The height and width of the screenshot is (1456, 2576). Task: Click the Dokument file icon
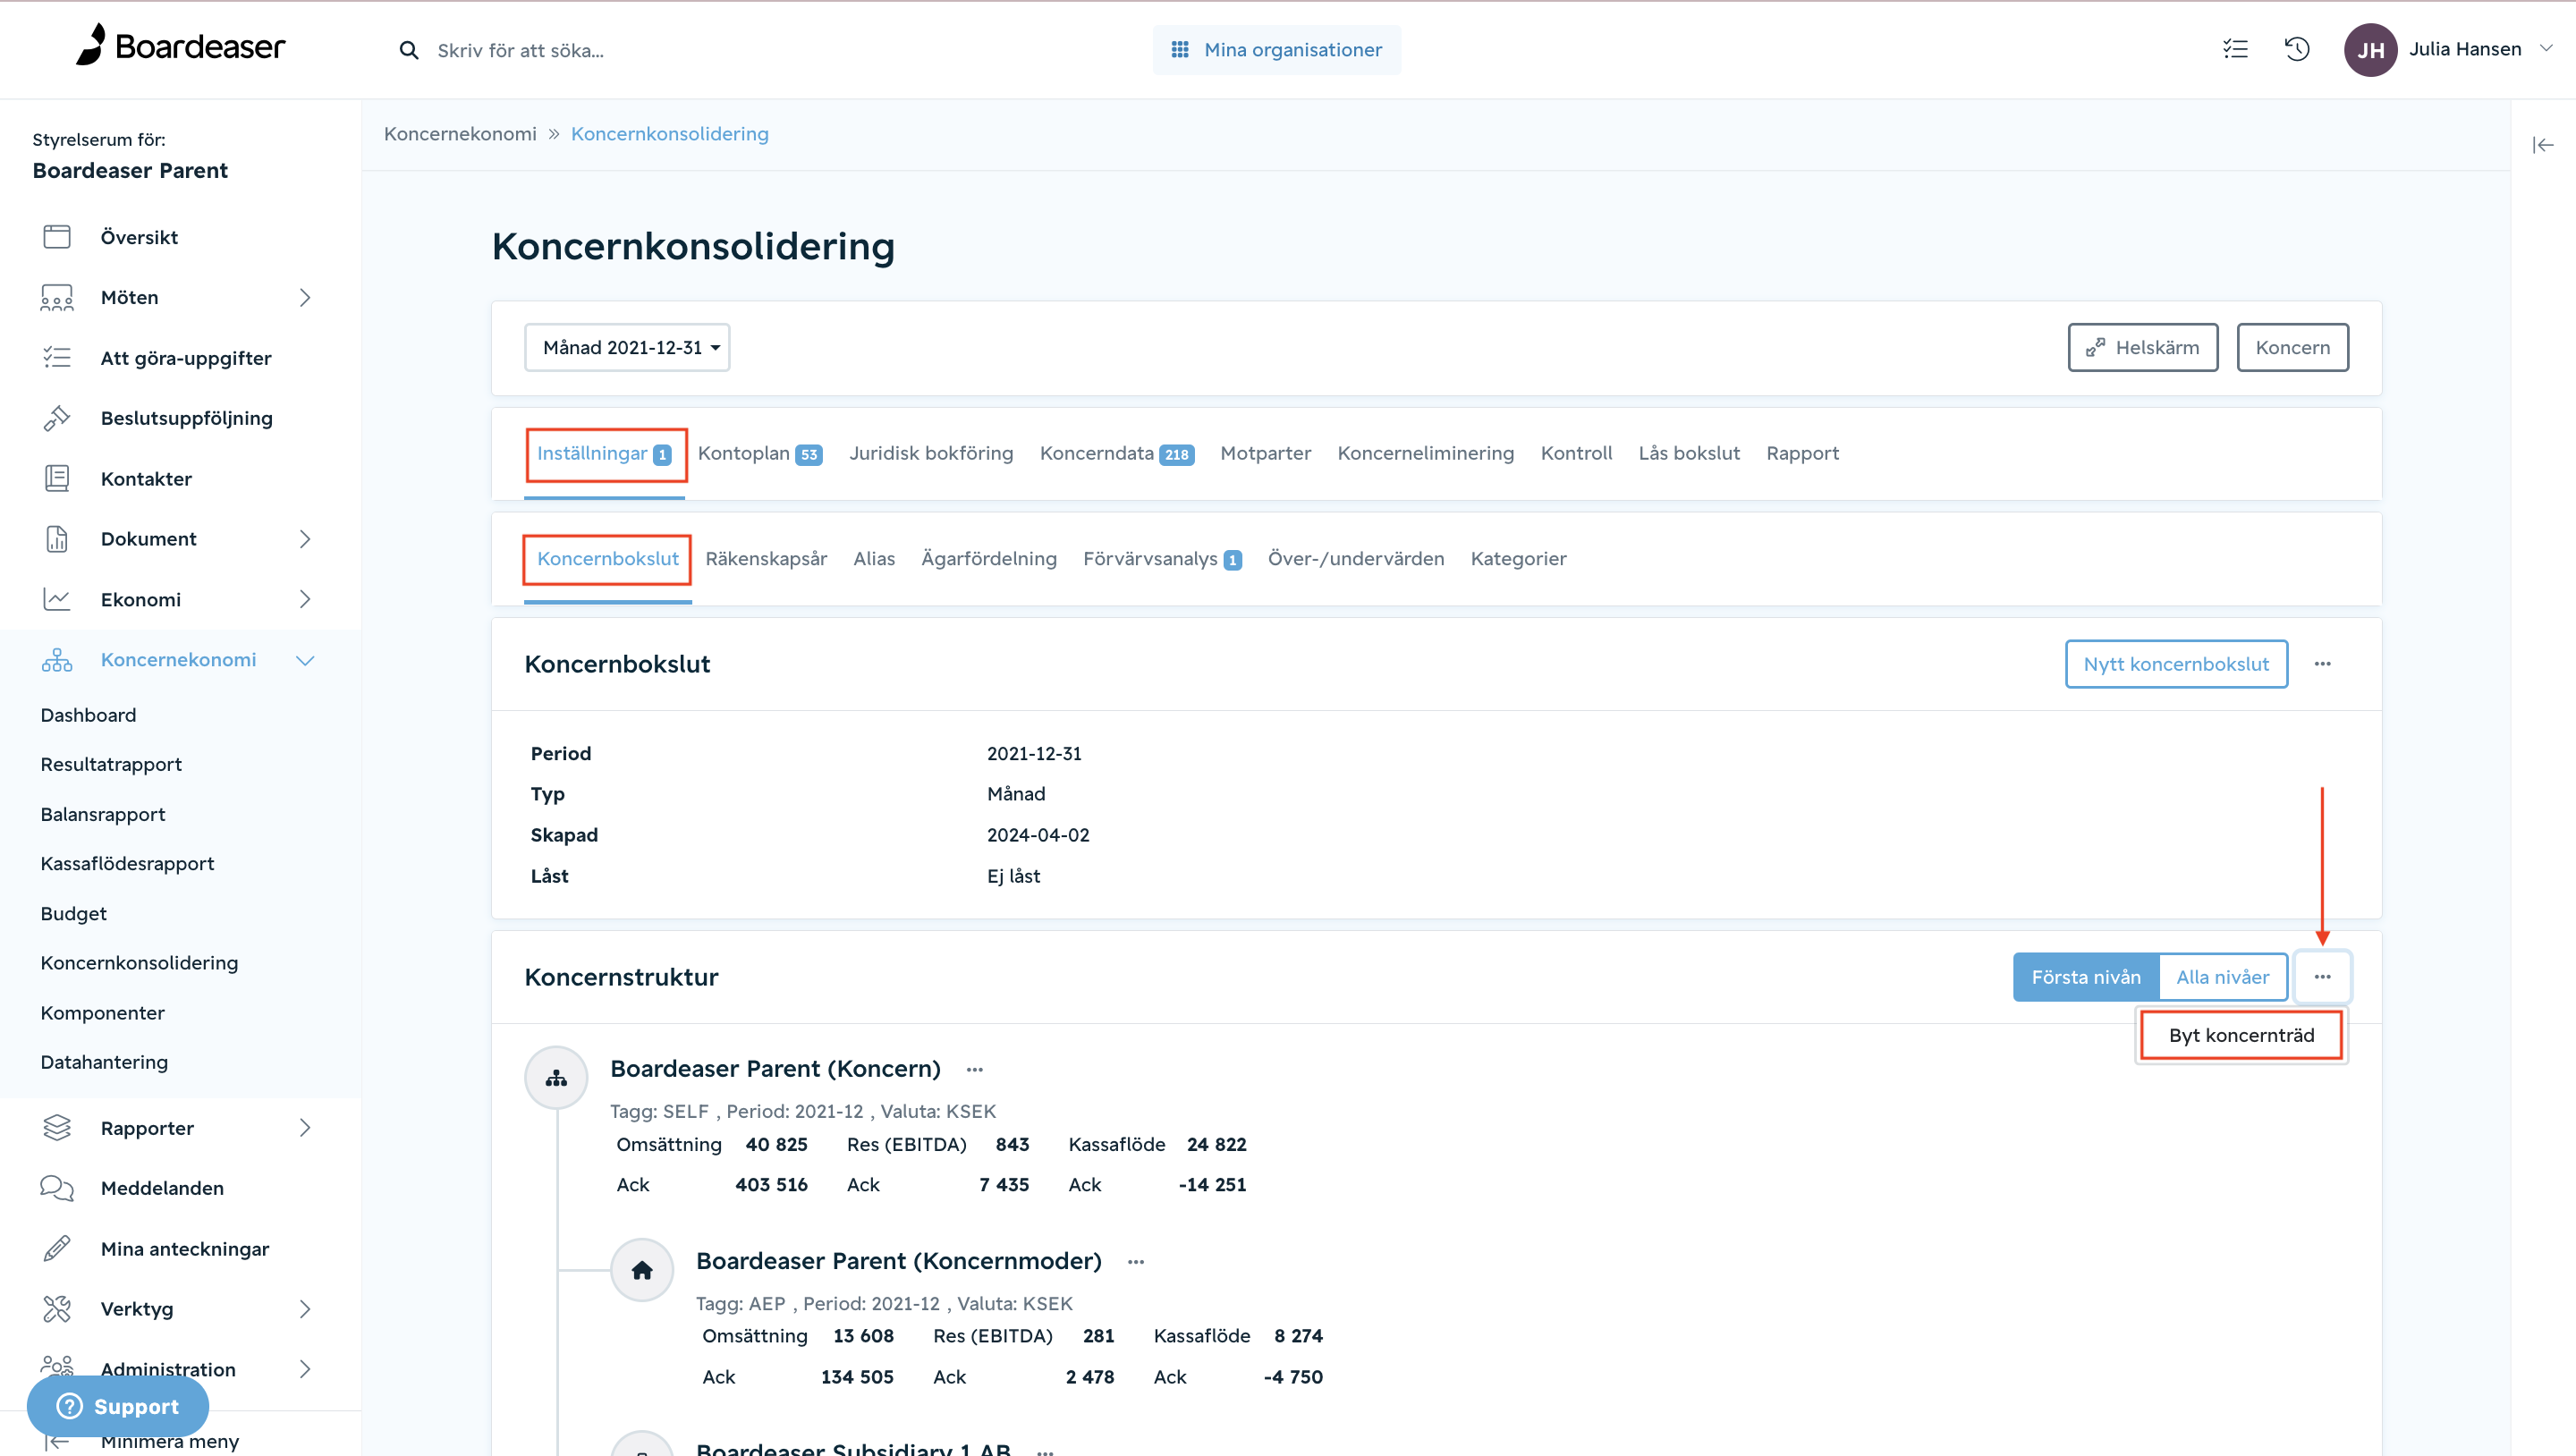57,539
